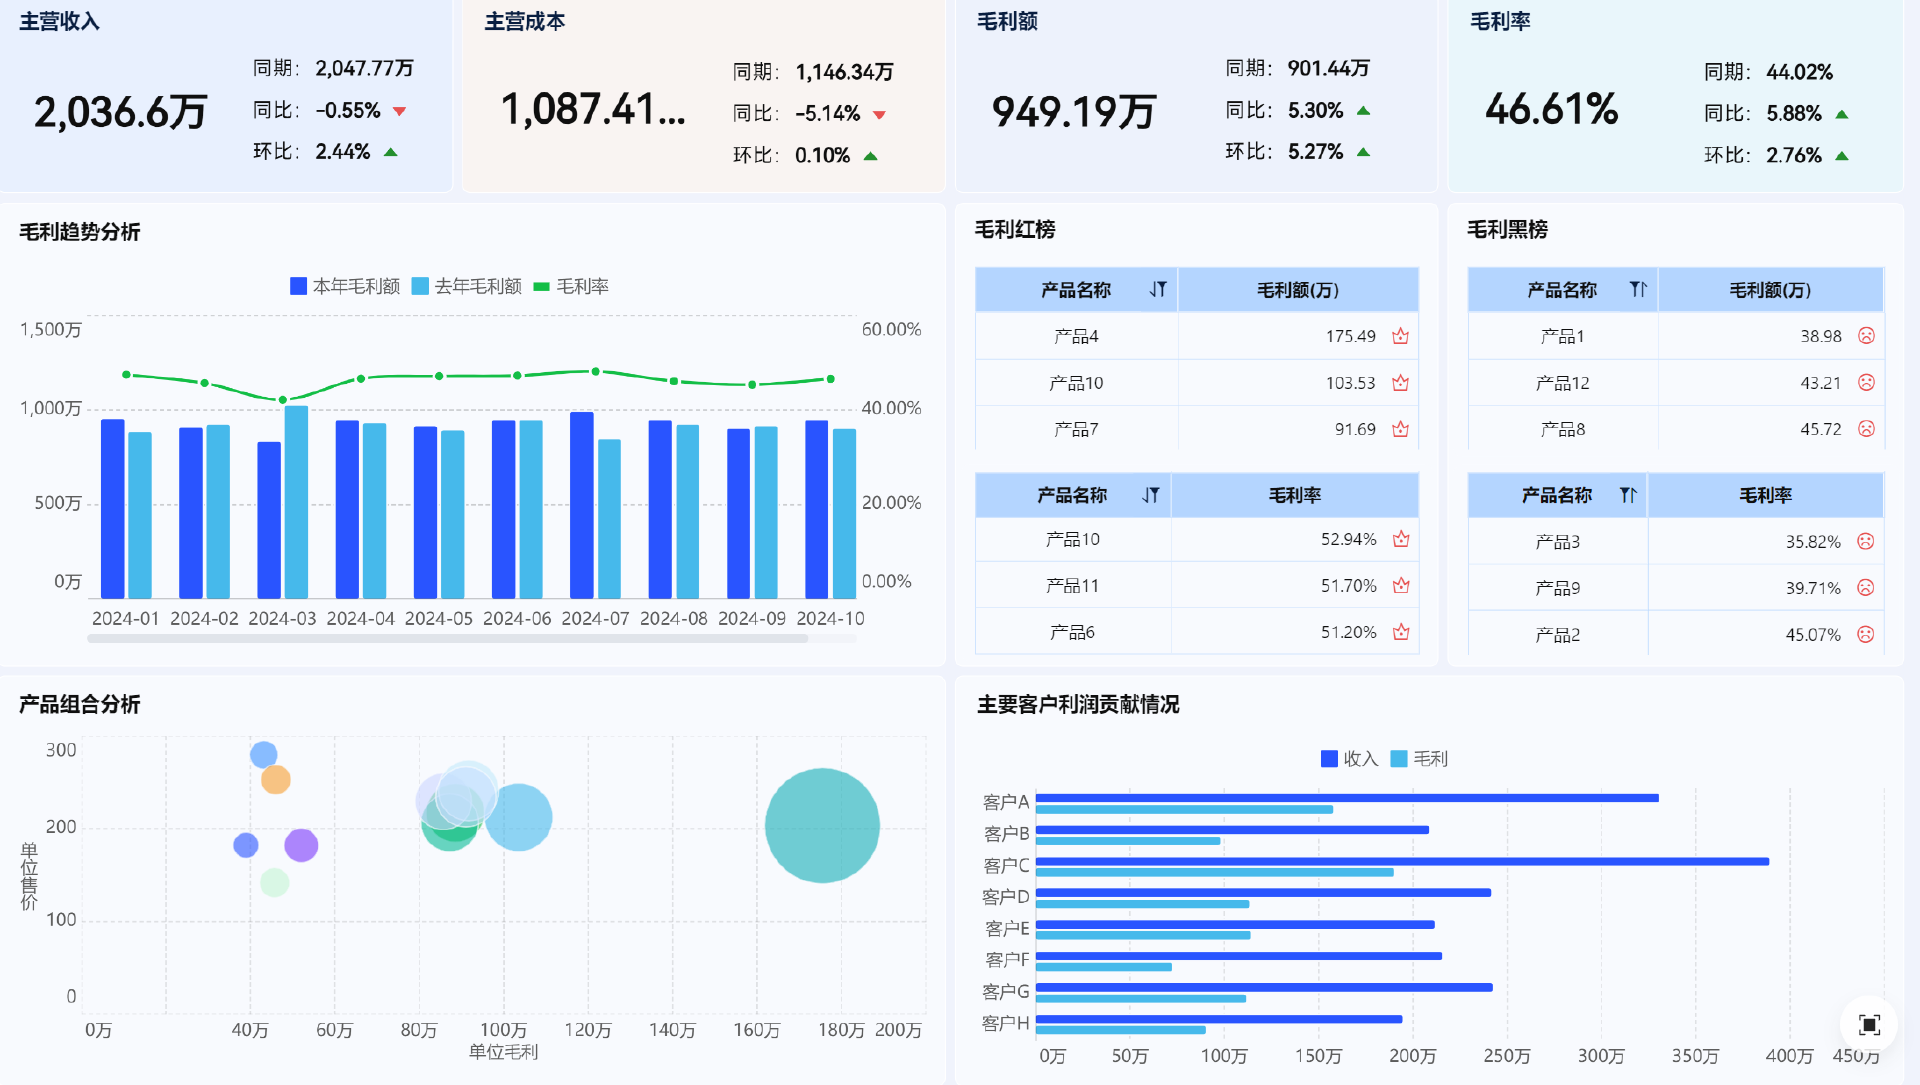The height and width of the screenshot is (1085, 1920).
Task: Click sort icon in 毛利红榜 毛利率 table
Action: (x=1151, y=495)
